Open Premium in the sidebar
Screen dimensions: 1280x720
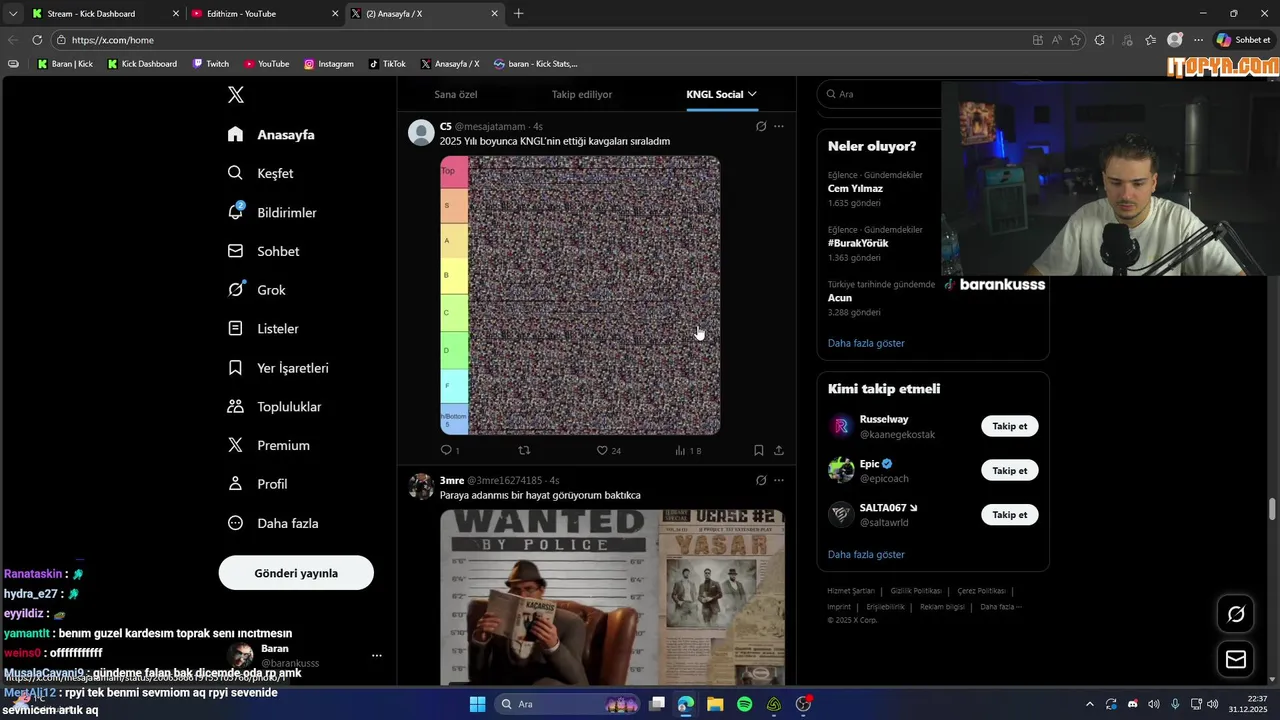269,445
